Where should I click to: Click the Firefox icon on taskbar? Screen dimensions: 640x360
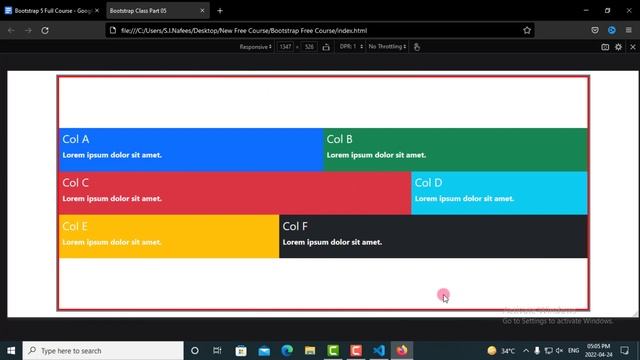tap(402, 351)
